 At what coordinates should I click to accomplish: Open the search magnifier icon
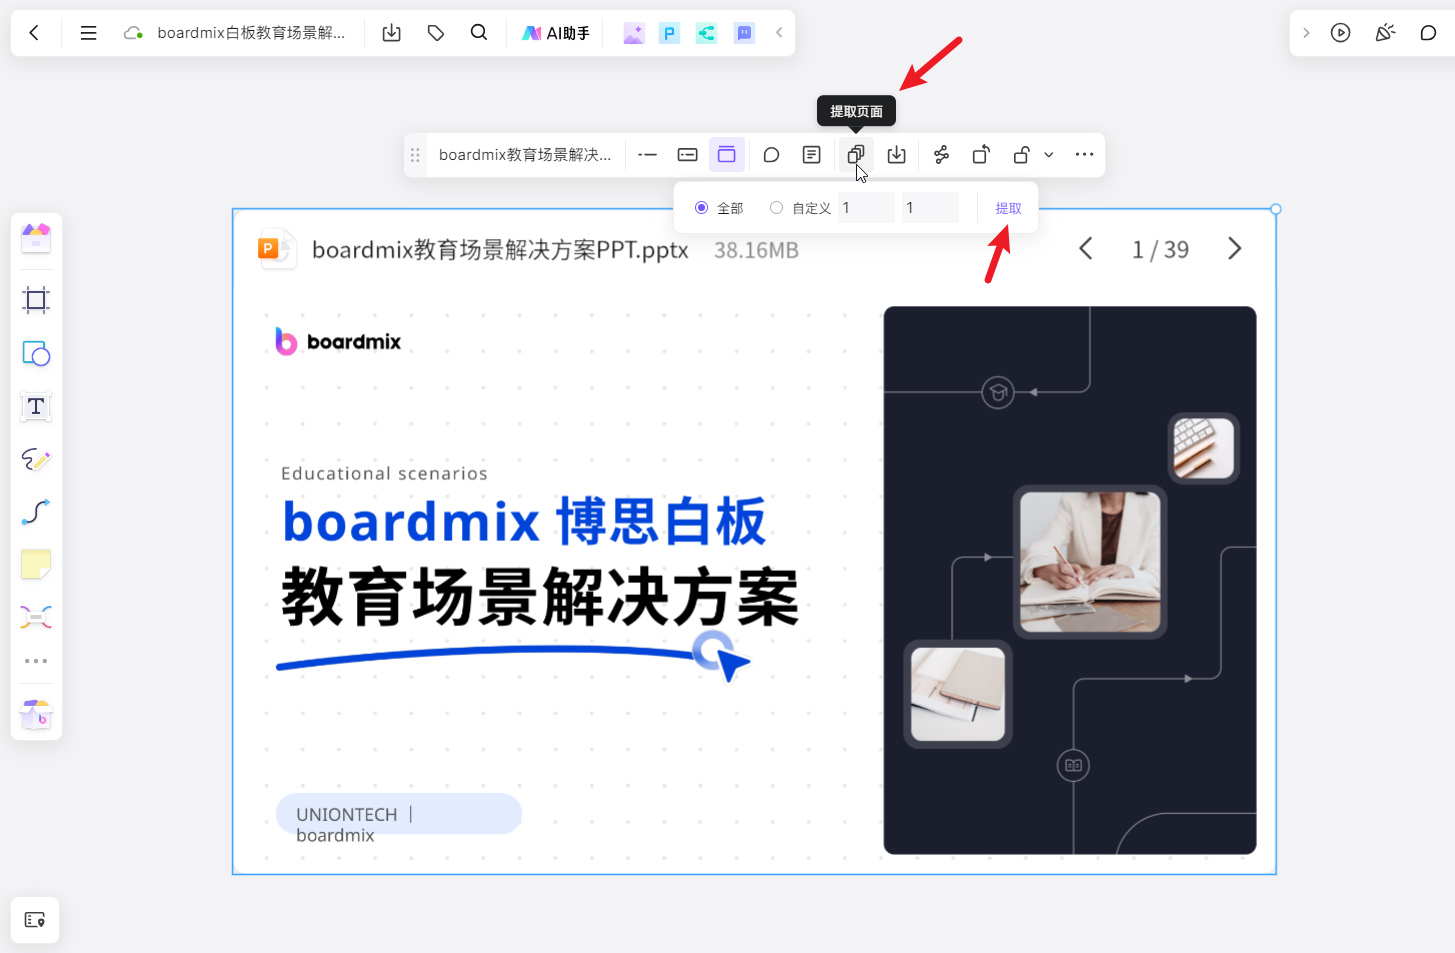[479, 33]
